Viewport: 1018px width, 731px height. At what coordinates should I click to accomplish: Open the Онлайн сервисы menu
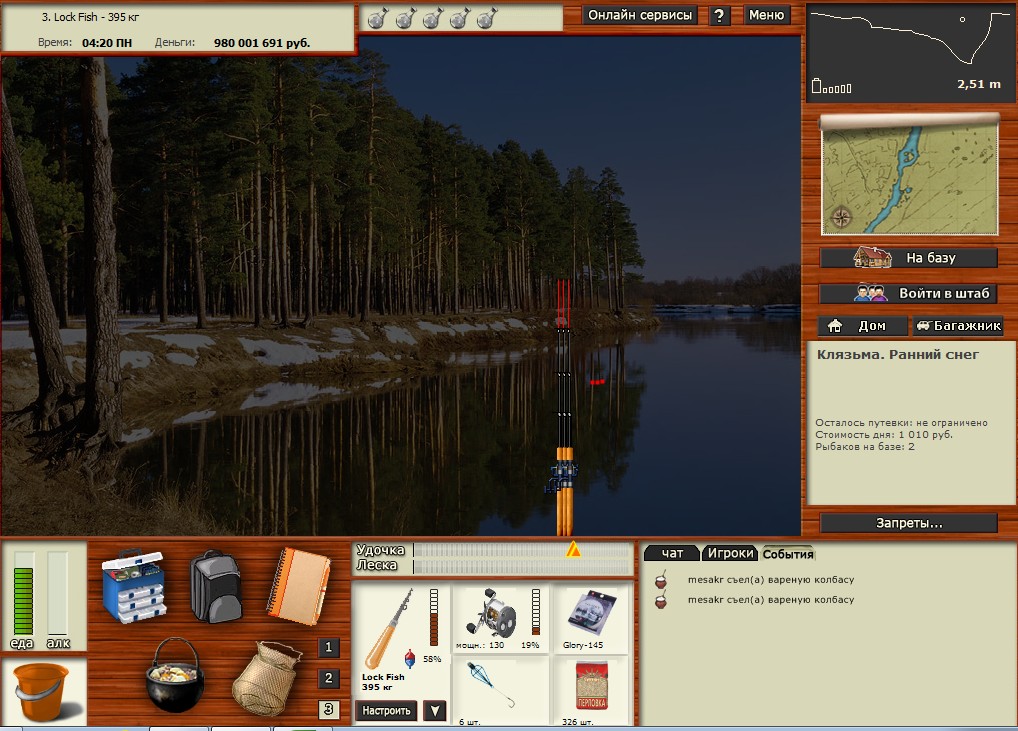(640, 15)
